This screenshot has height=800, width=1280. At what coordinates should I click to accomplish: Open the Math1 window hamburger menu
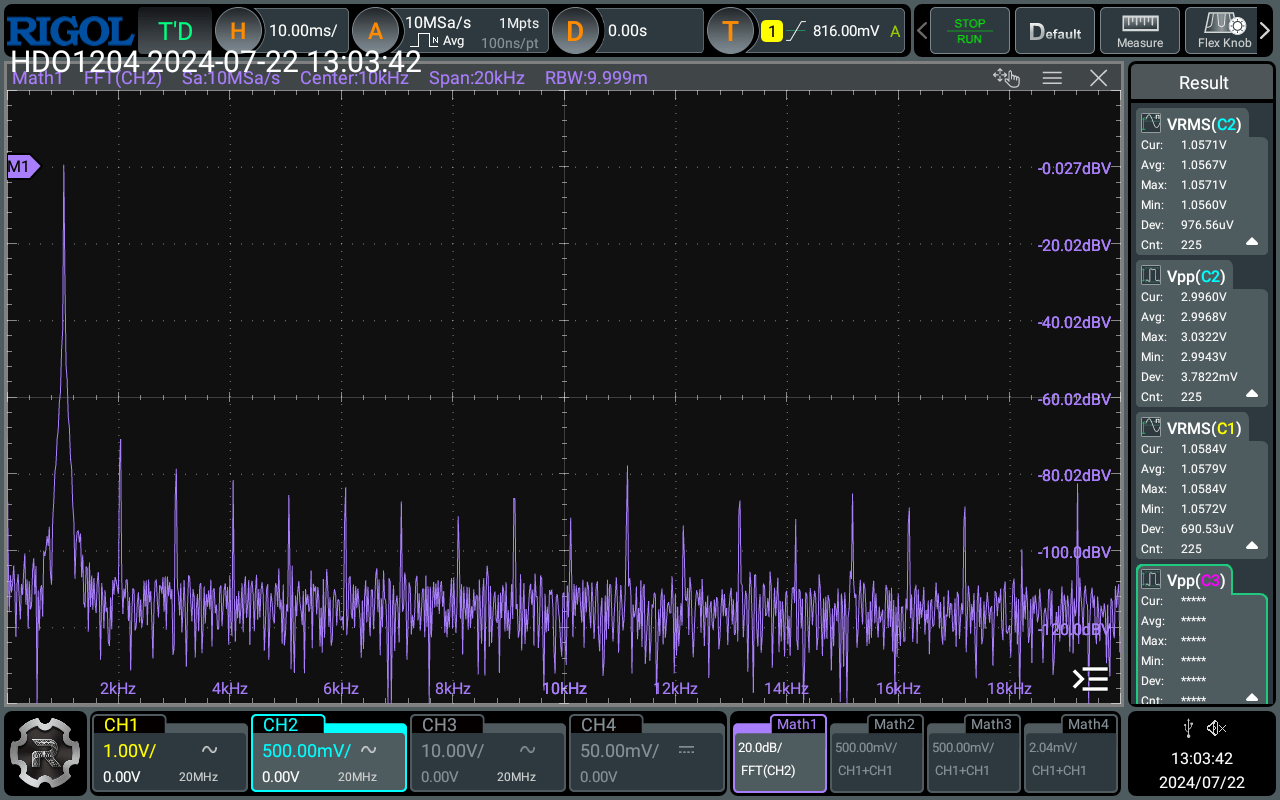point(1052,78)
